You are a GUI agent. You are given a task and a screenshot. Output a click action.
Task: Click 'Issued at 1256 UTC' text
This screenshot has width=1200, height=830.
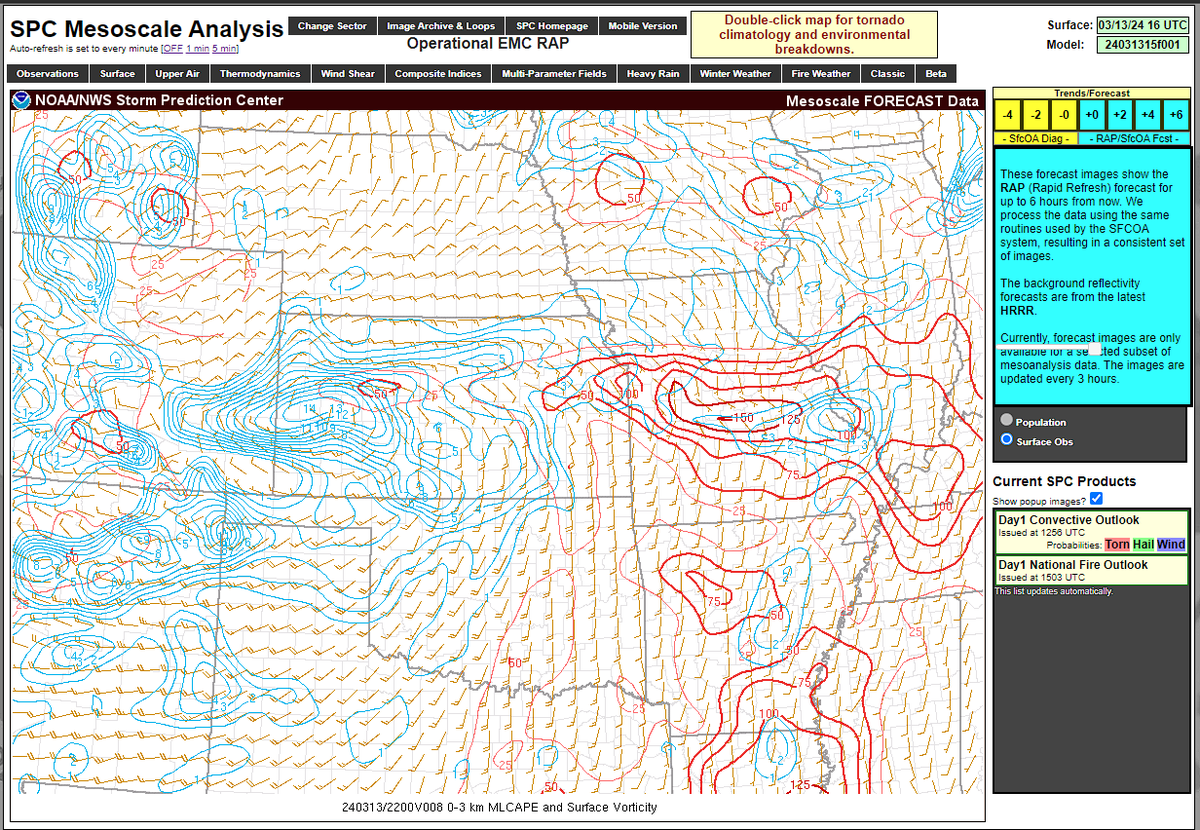[1040, 533]
